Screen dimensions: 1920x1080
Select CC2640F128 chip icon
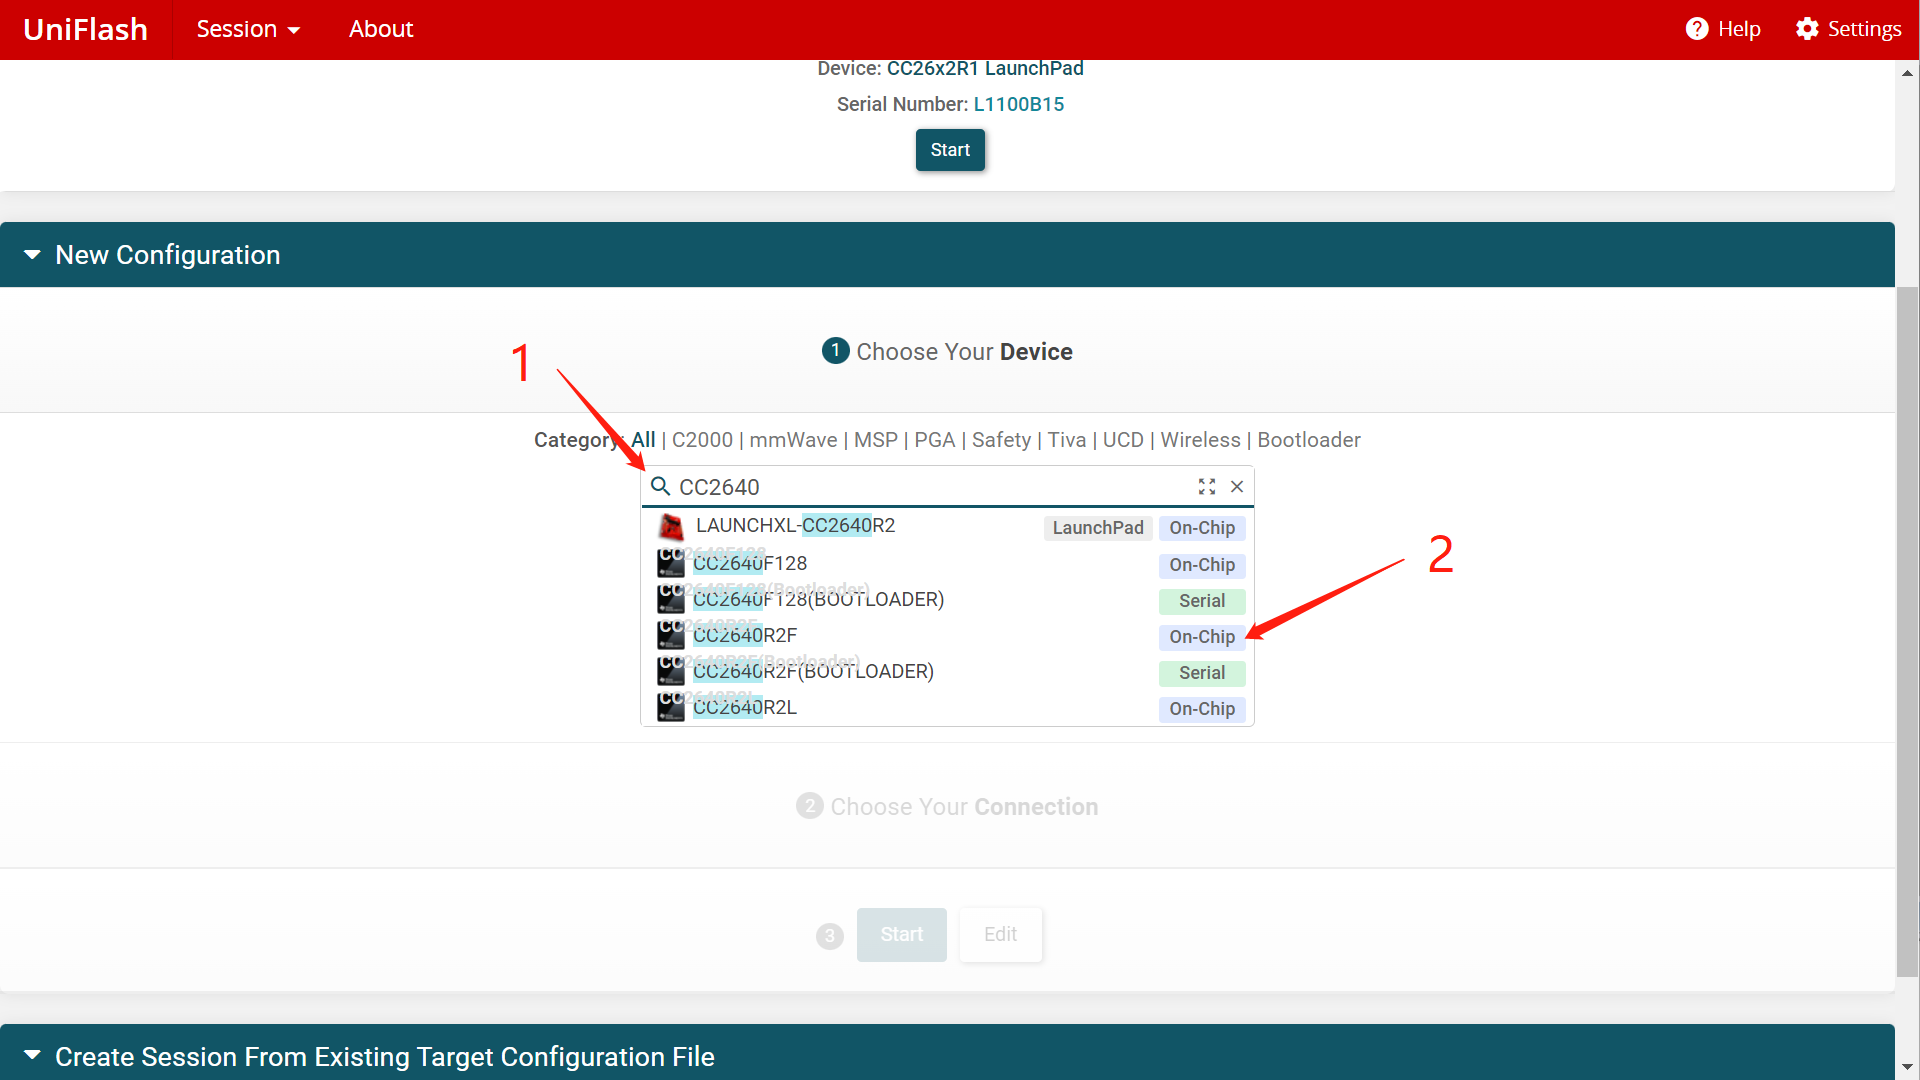(x=670, y=563)
